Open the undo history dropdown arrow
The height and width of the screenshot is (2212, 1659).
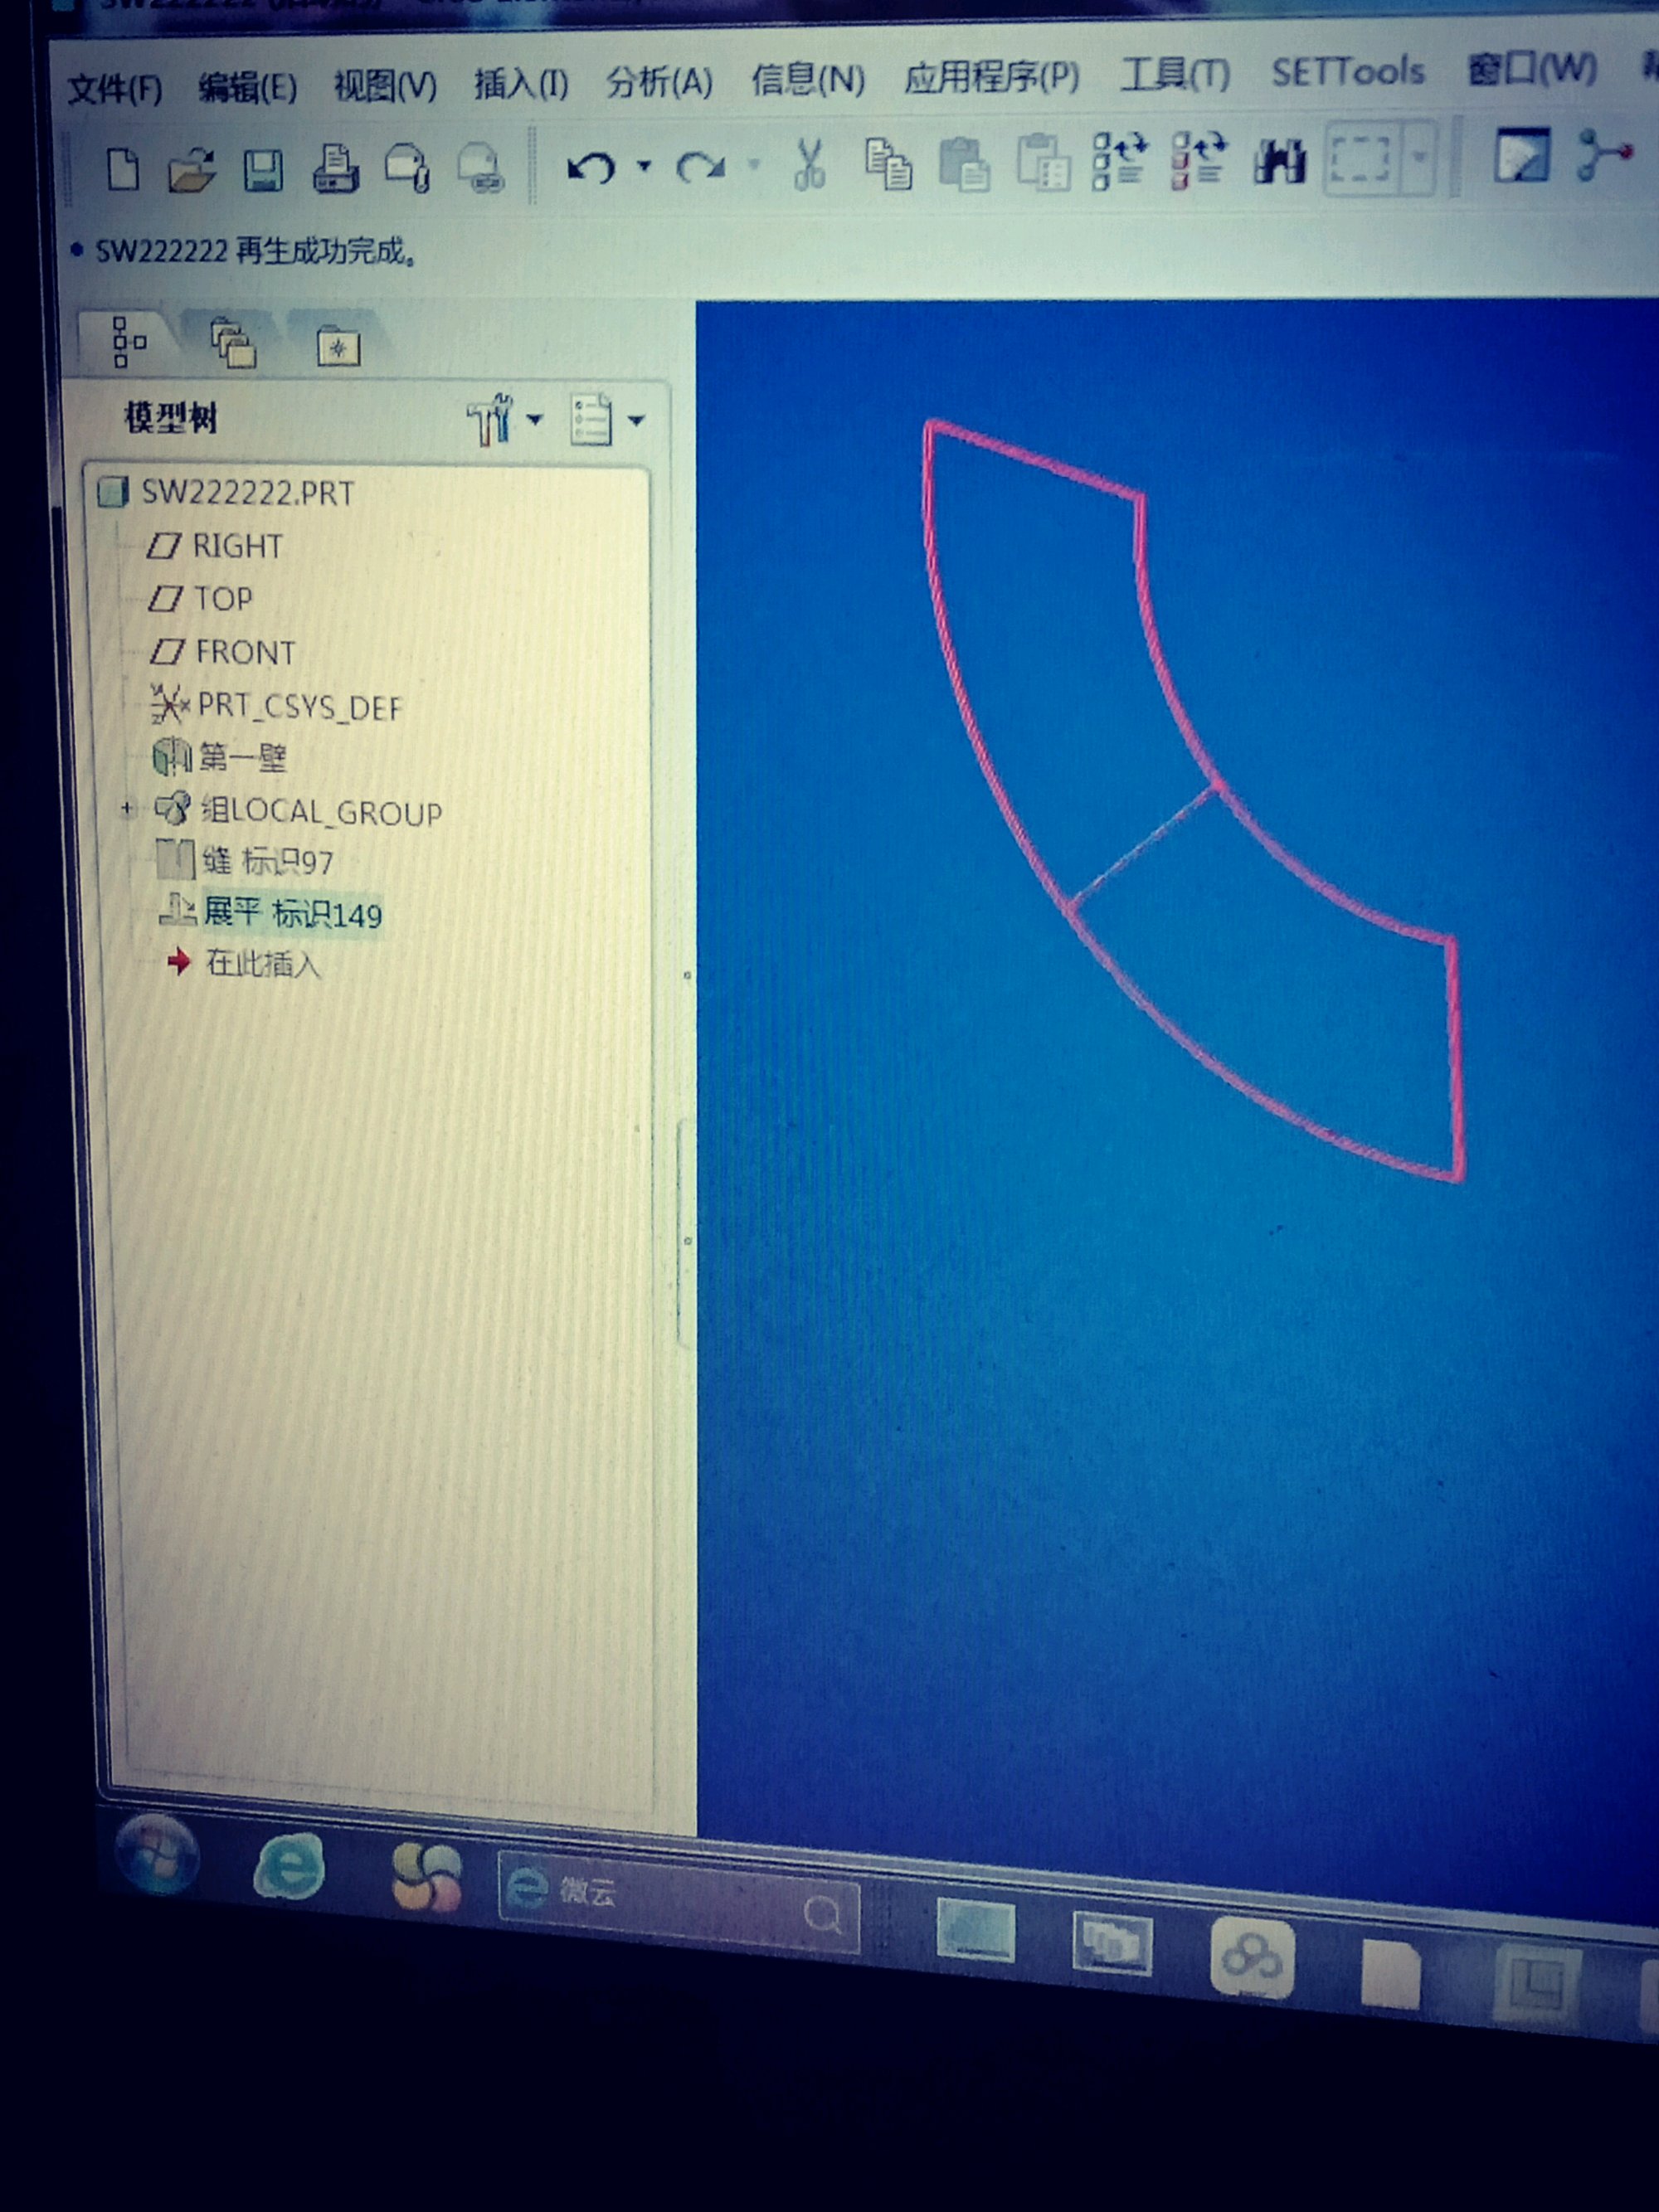tap(644, 166)
